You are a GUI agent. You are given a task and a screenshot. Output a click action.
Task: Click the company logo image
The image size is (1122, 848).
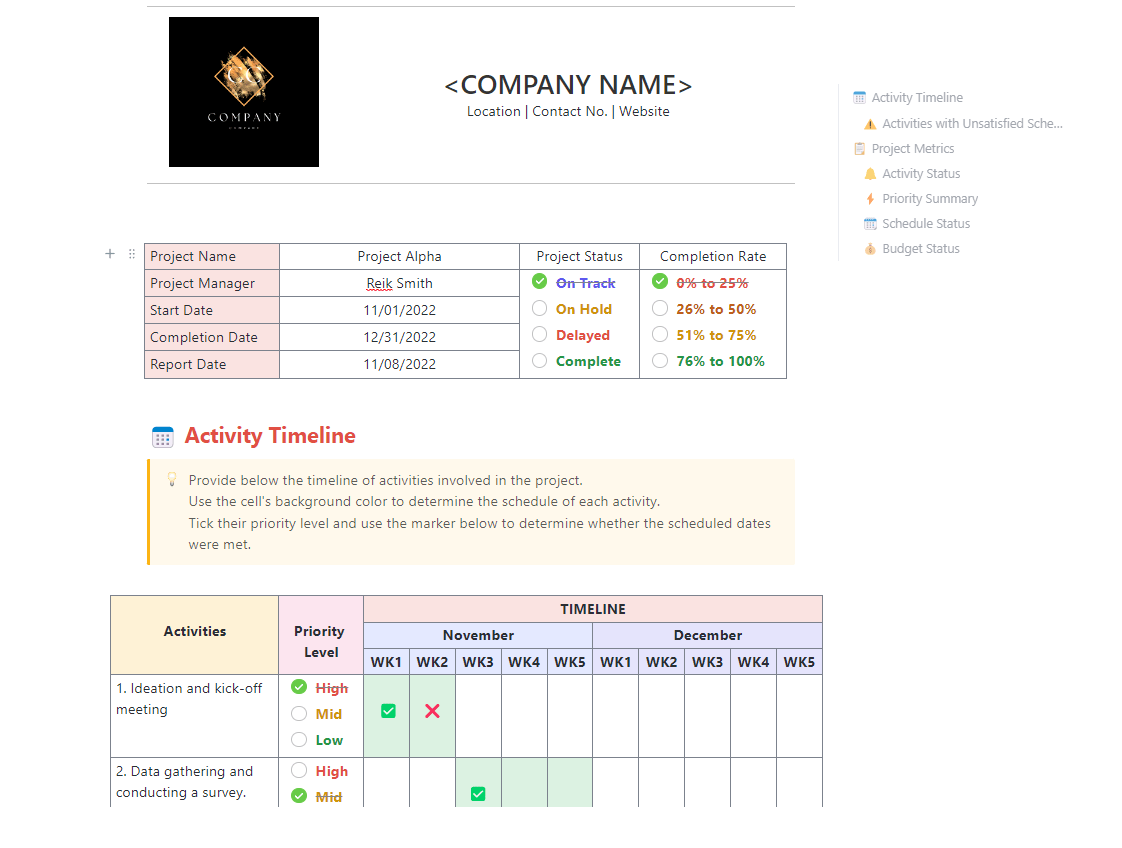[x=244, y=92]
